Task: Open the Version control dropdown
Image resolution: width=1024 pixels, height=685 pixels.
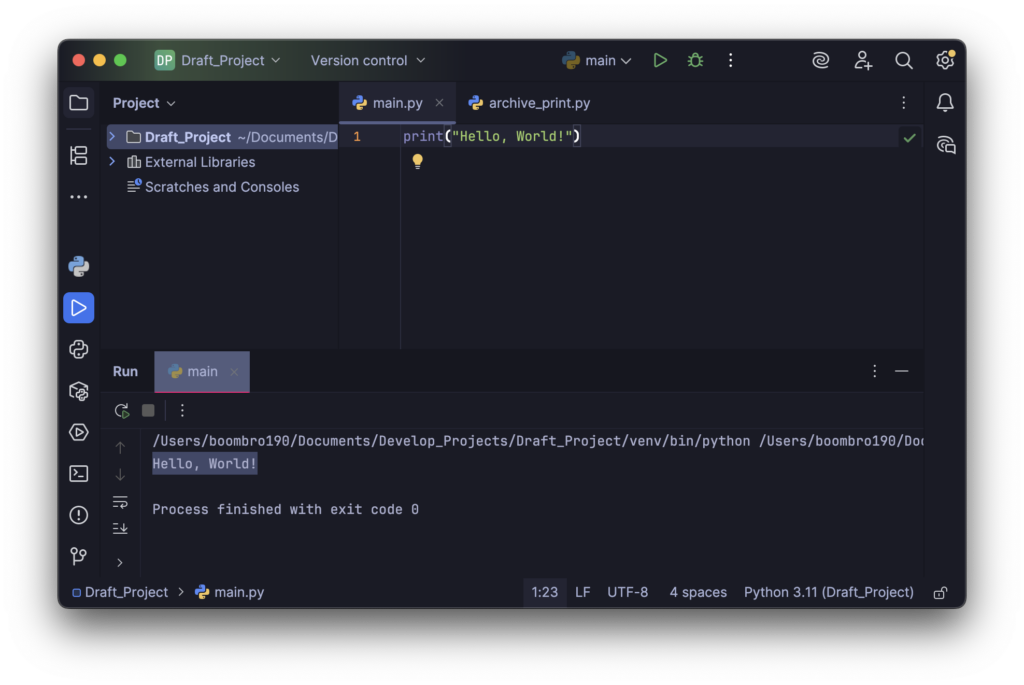Action: (367, 61)
